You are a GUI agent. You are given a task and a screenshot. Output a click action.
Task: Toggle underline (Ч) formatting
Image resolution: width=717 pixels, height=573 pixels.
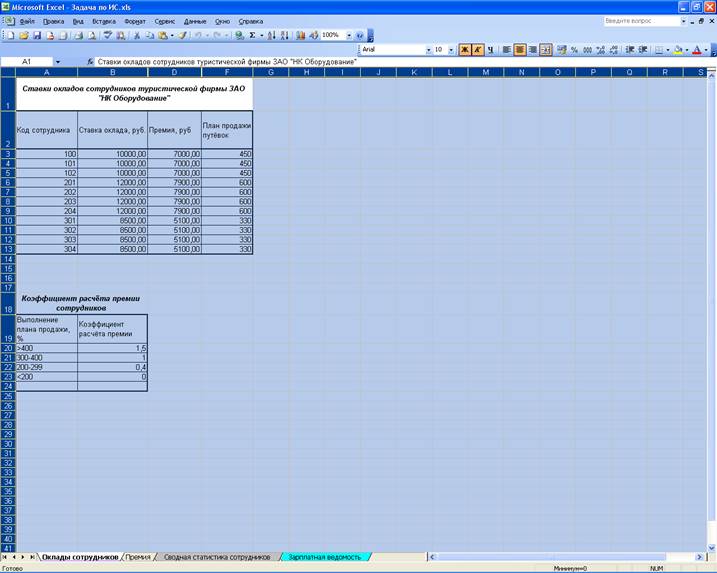490,49
